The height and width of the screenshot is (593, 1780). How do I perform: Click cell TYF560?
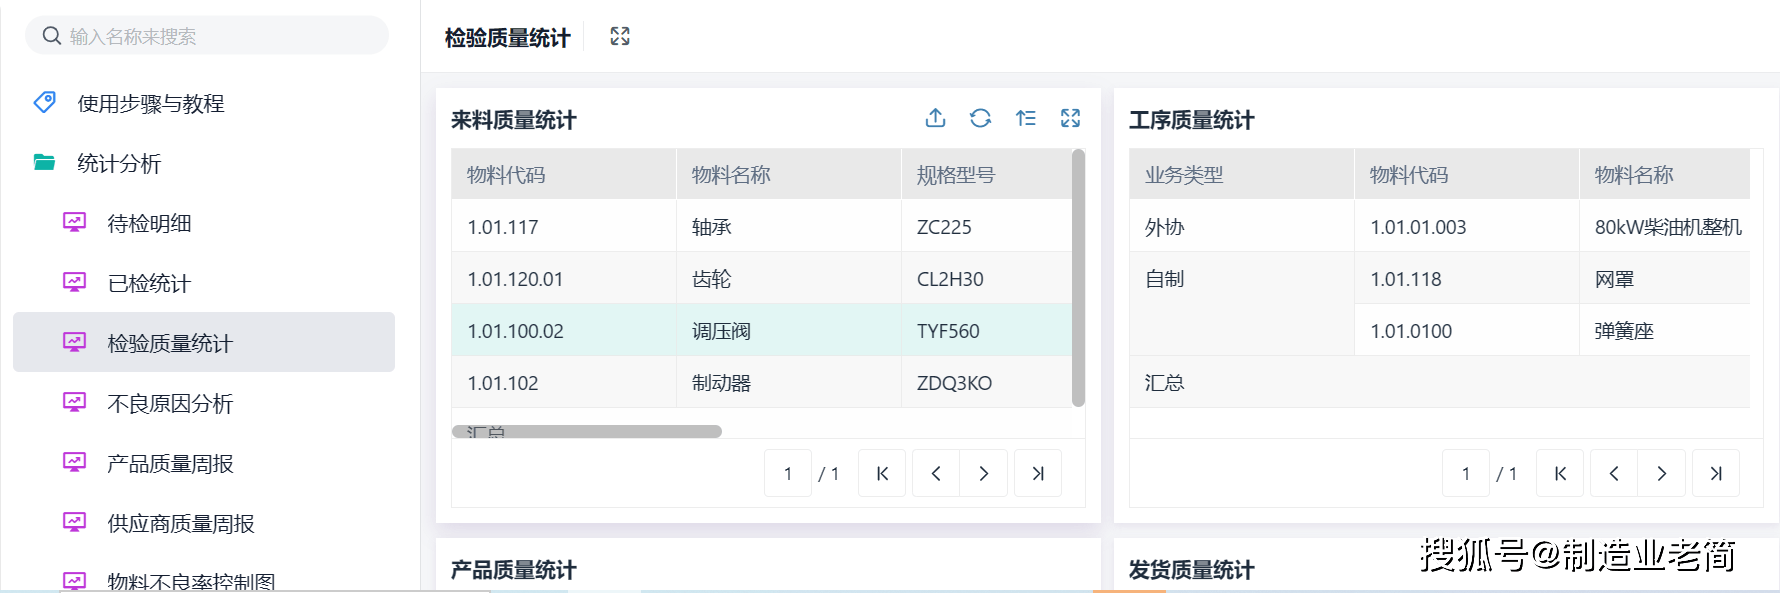(986, 330)
